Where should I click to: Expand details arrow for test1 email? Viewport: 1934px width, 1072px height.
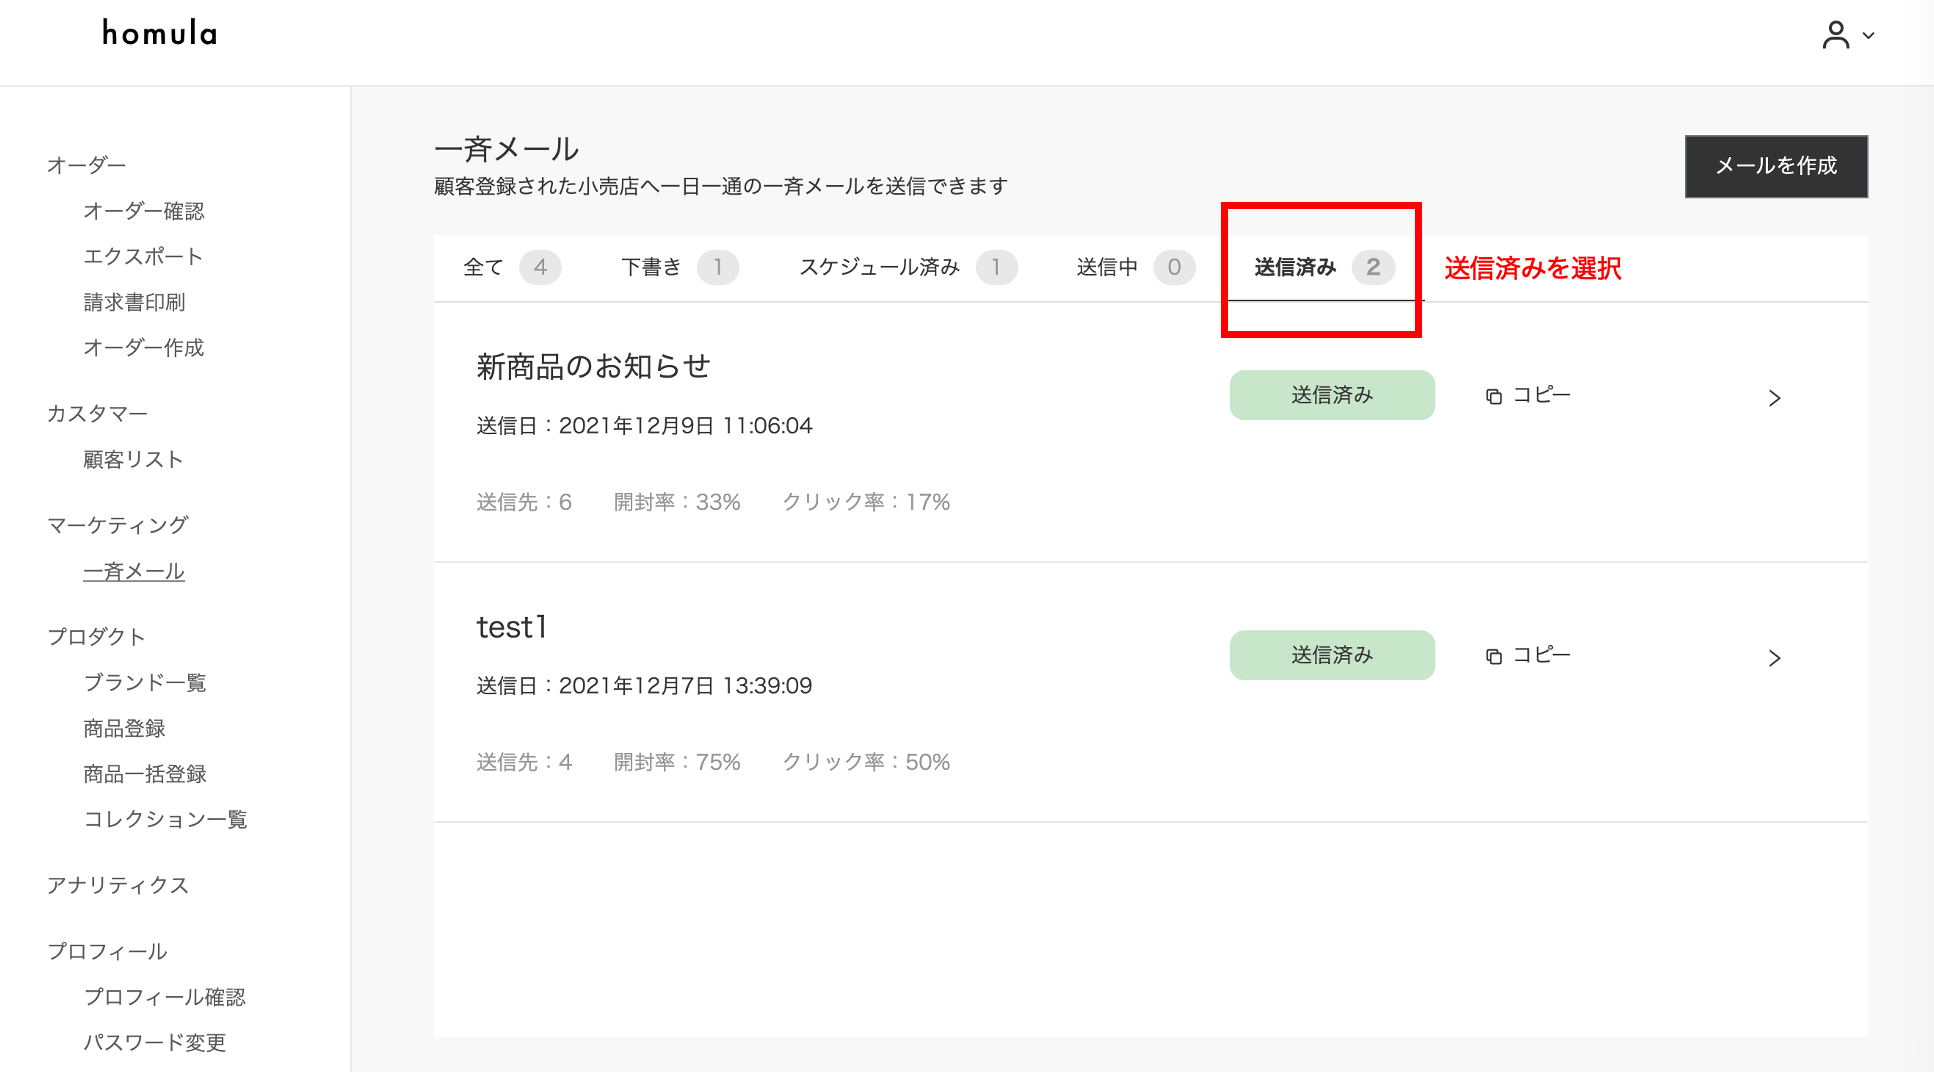pos(1774,658)
